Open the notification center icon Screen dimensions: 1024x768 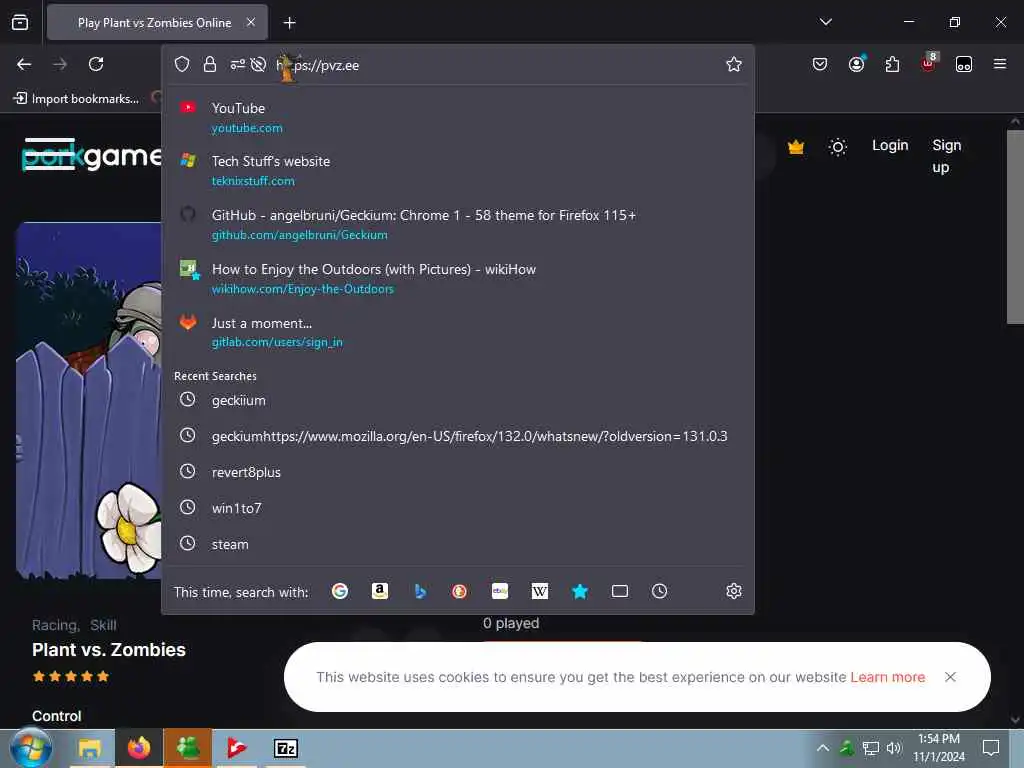991,748
